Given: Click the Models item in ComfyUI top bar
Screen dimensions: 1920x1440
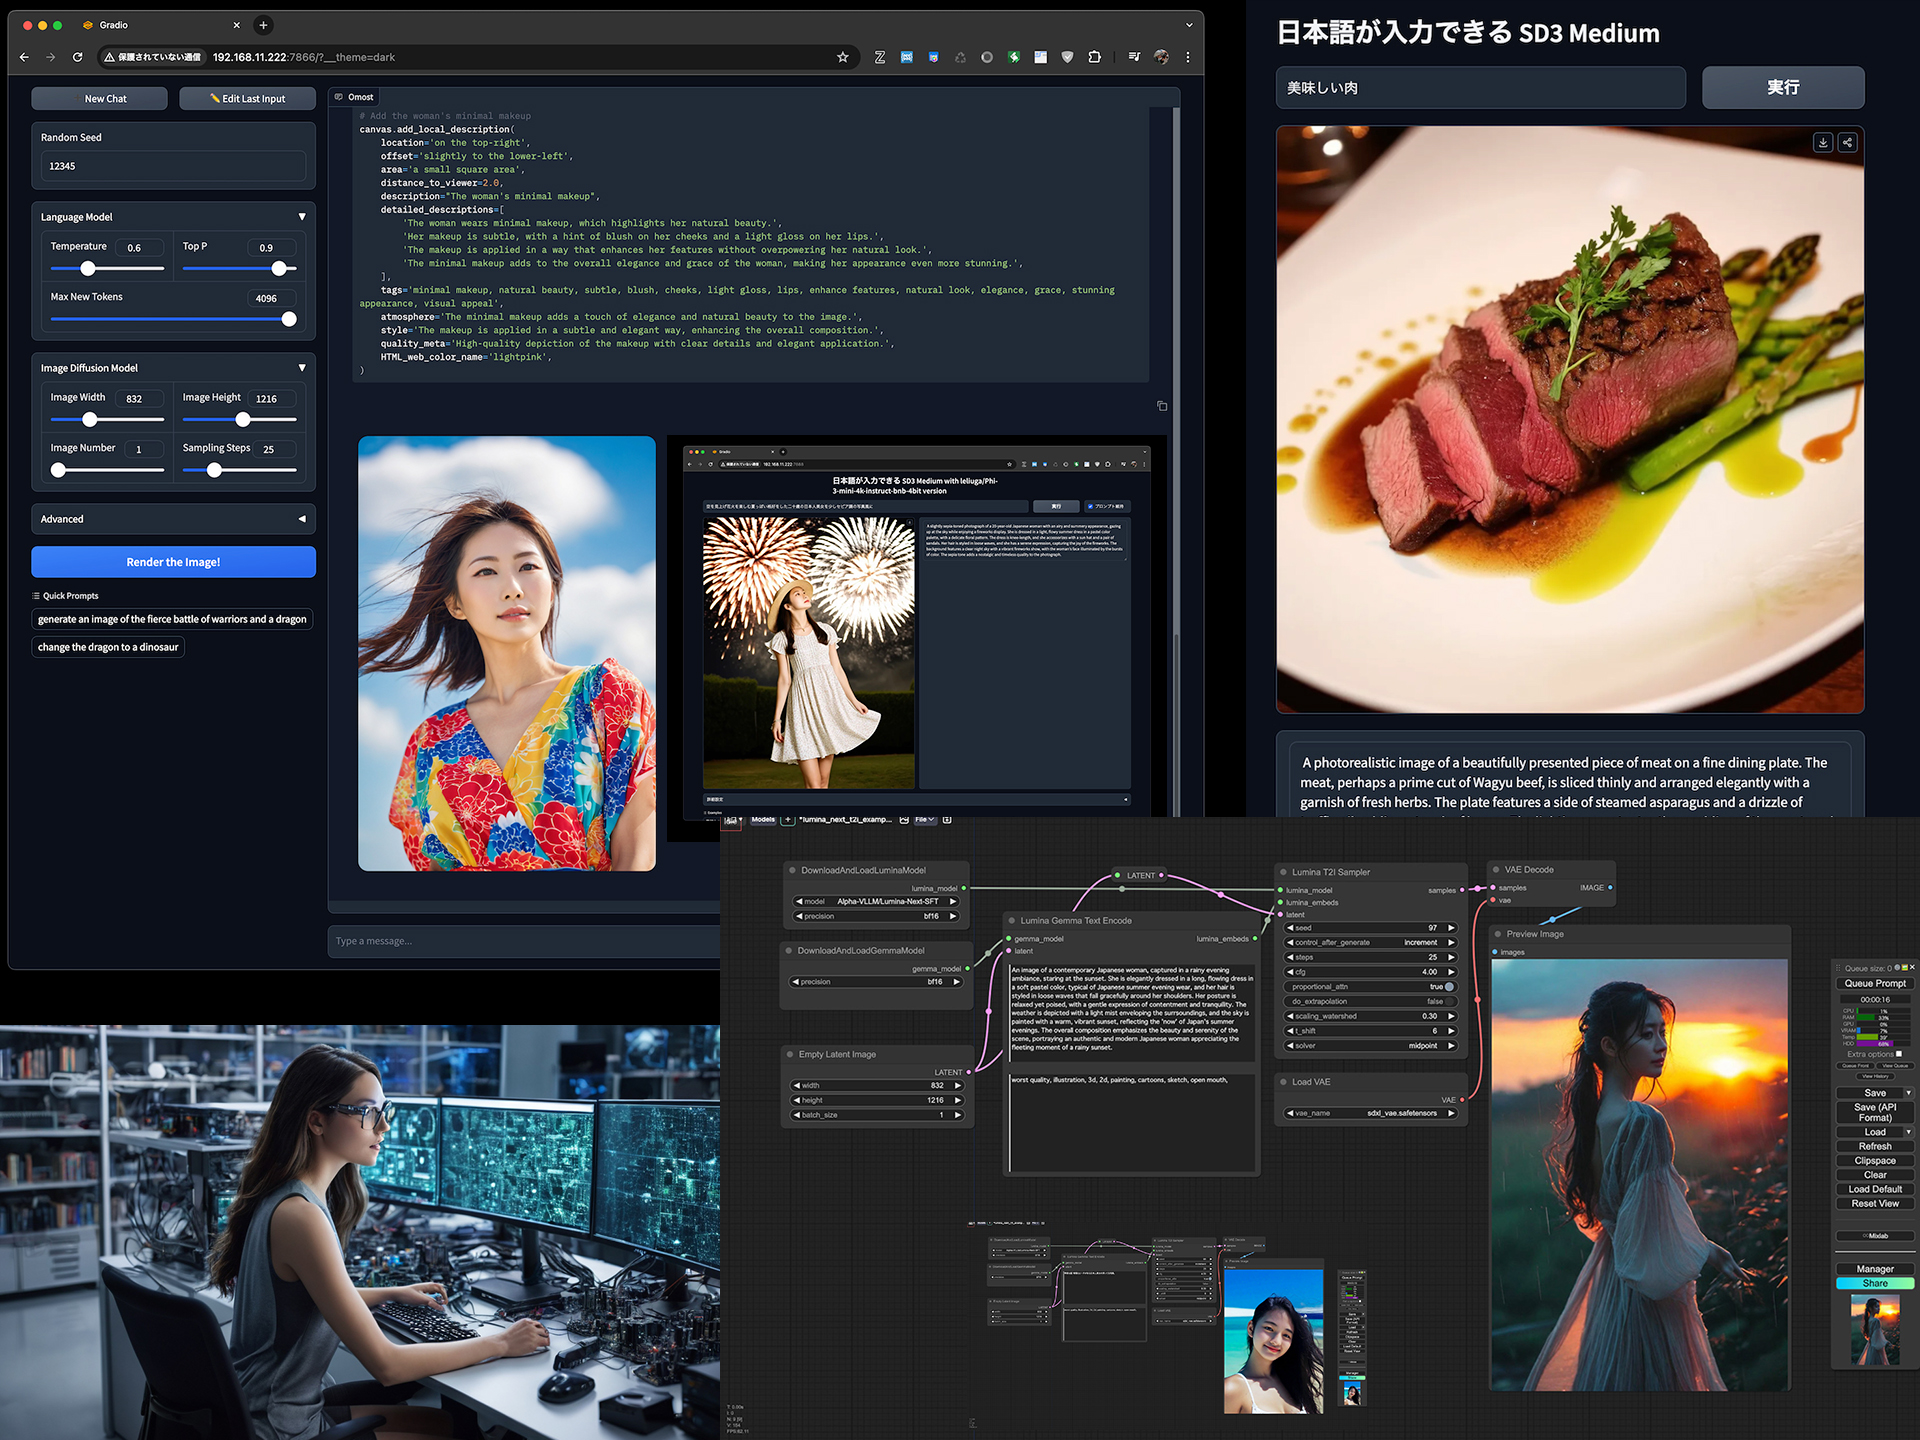Looking at the screenshot, I should [763, 820].
